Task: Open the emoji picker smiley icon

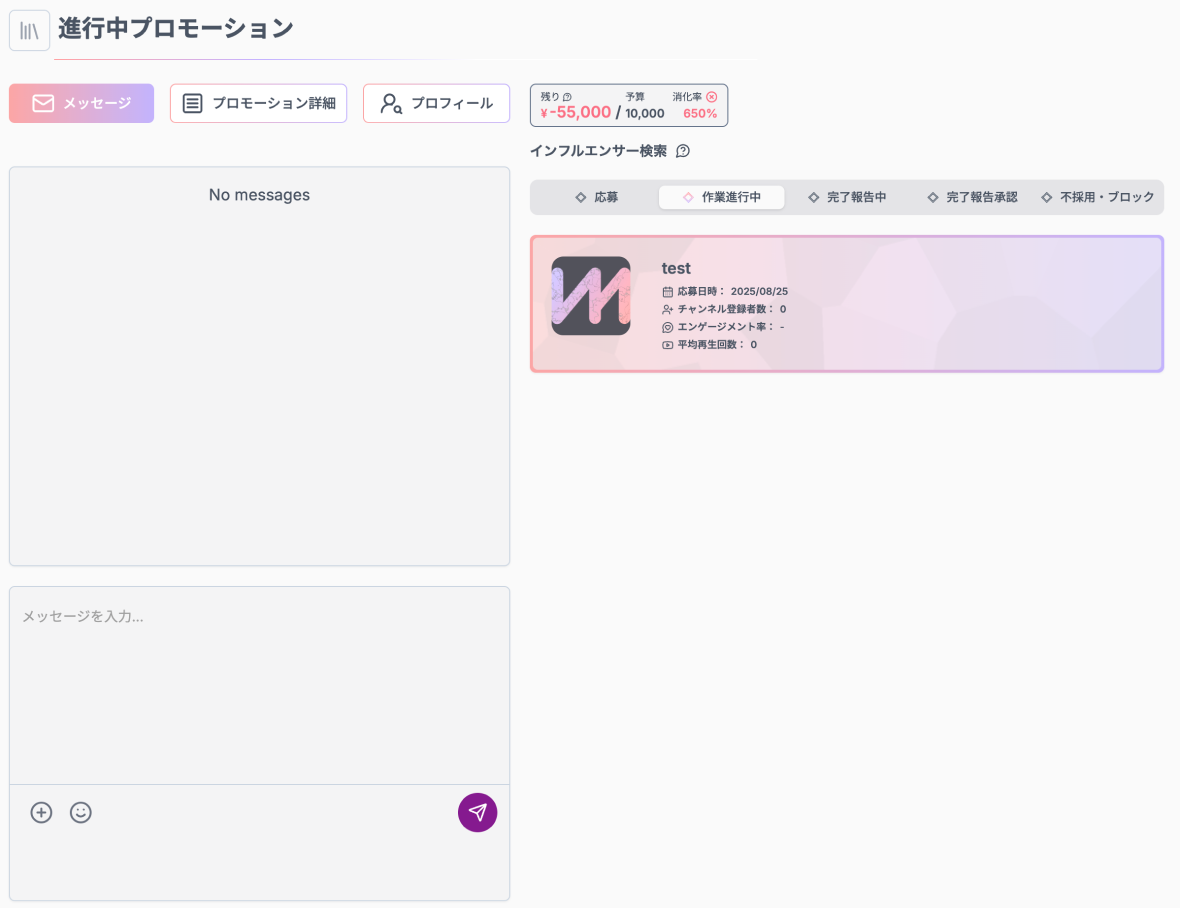Action: pos(81,813)
